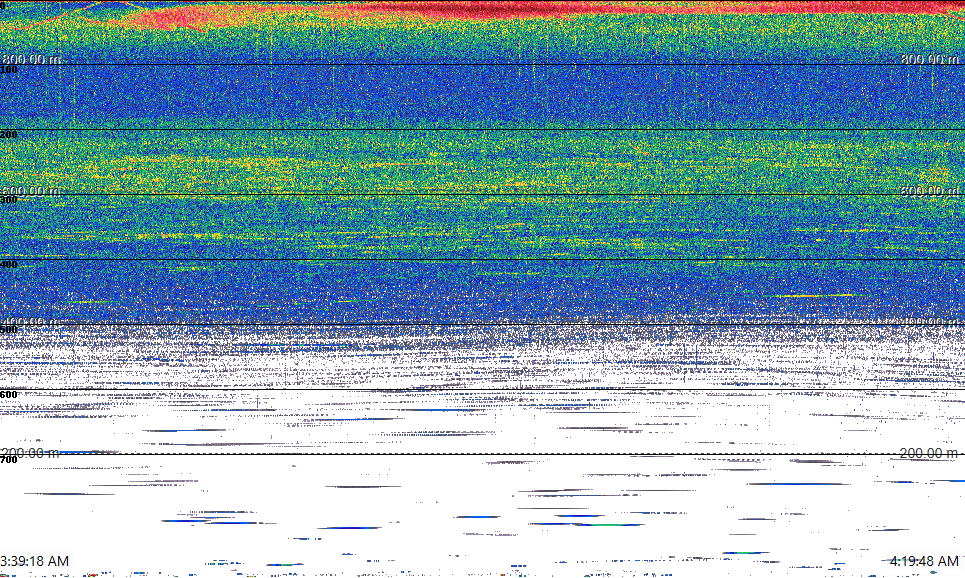
Task: Select the left-side 200.00 m range label
Action: [x=31, y=453]
